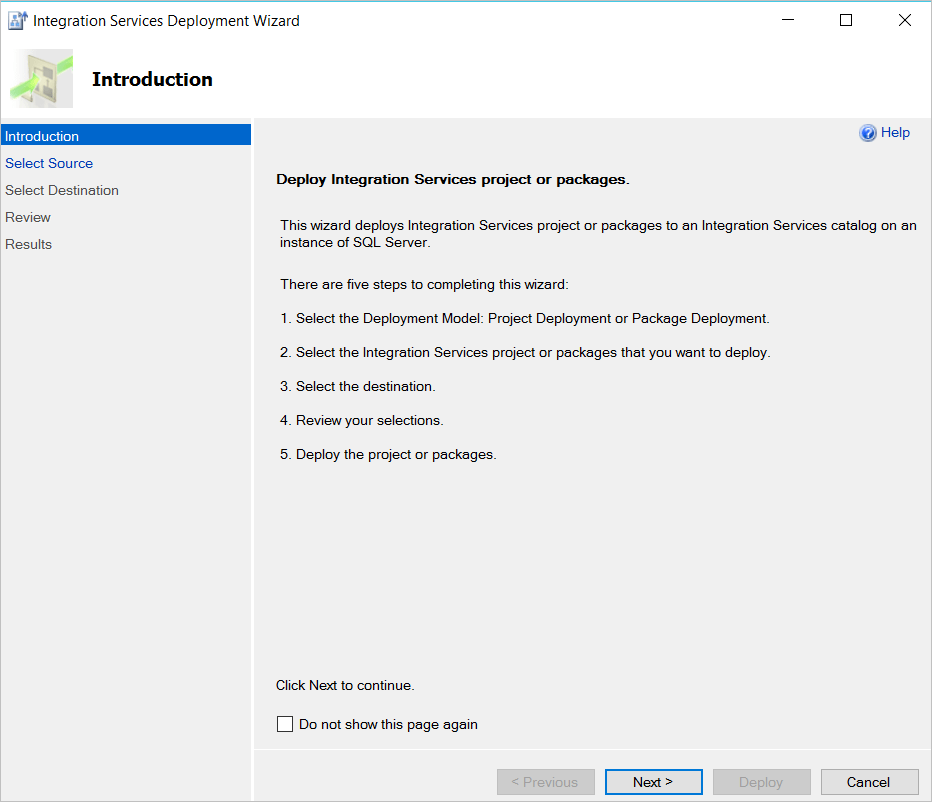Click the wizard icon in the title bar
932x802 pixels.
click(x=17, y=20)
